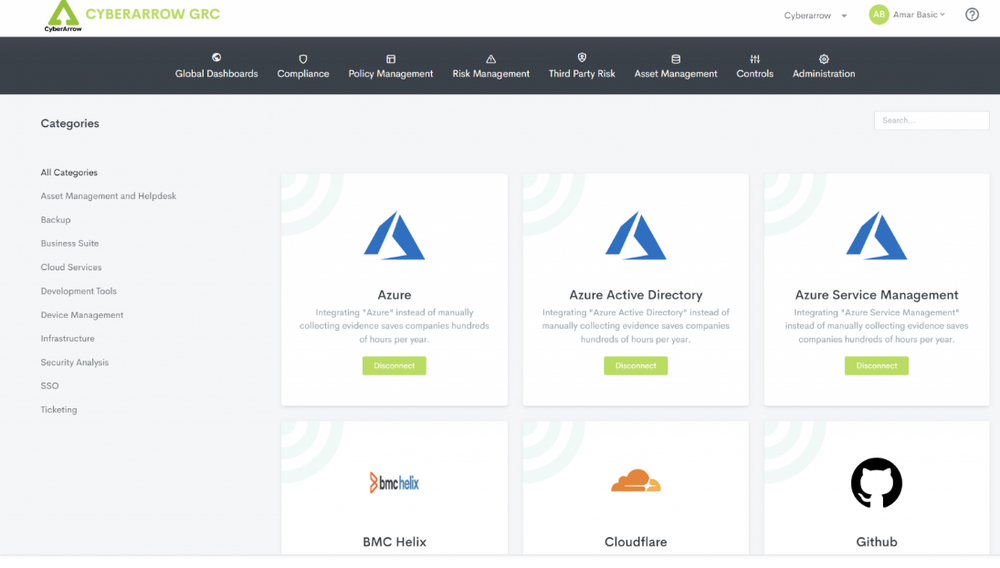Click the Risk Management warning triangle icon
Image resolution: width=1000 pixels, height=568 pixels.
pos(490,59)
